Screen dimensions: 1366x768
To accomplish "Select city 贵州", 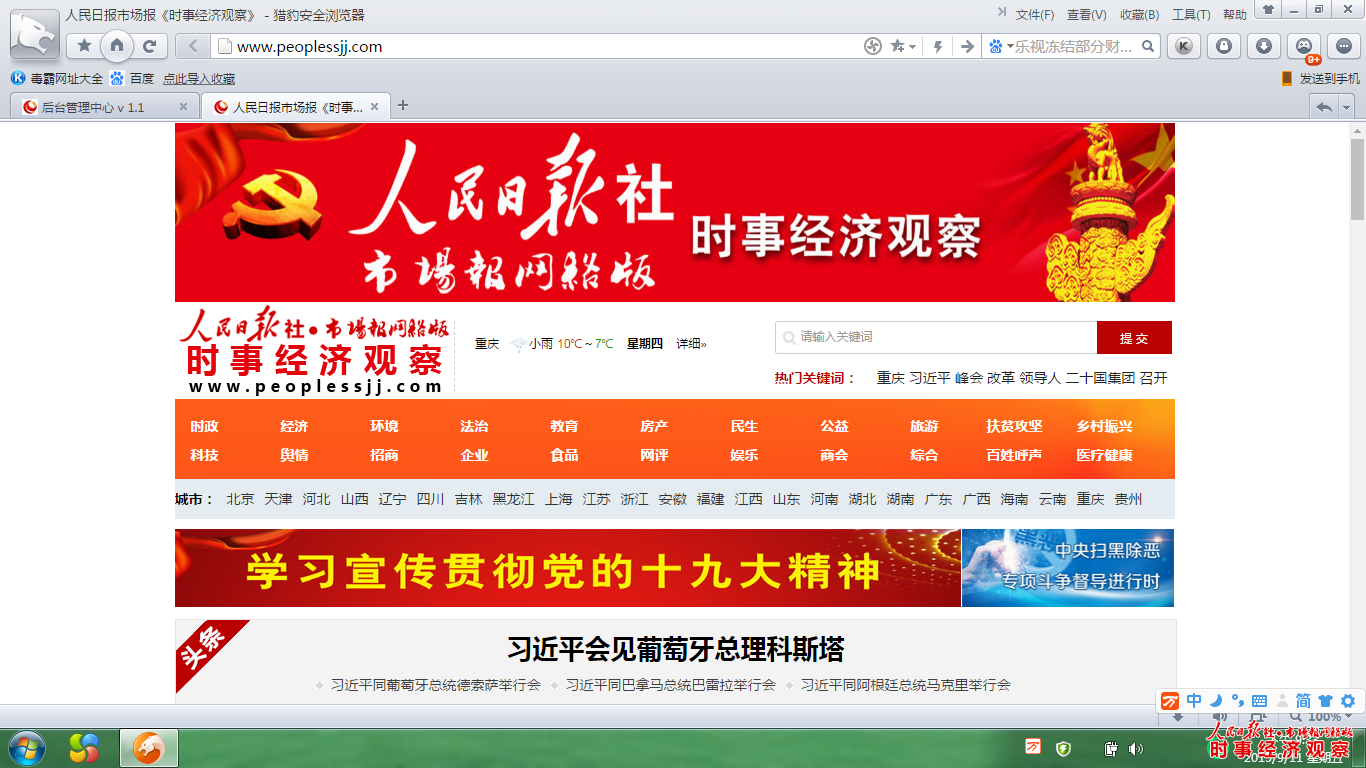I will click(x=1128, y=499).
